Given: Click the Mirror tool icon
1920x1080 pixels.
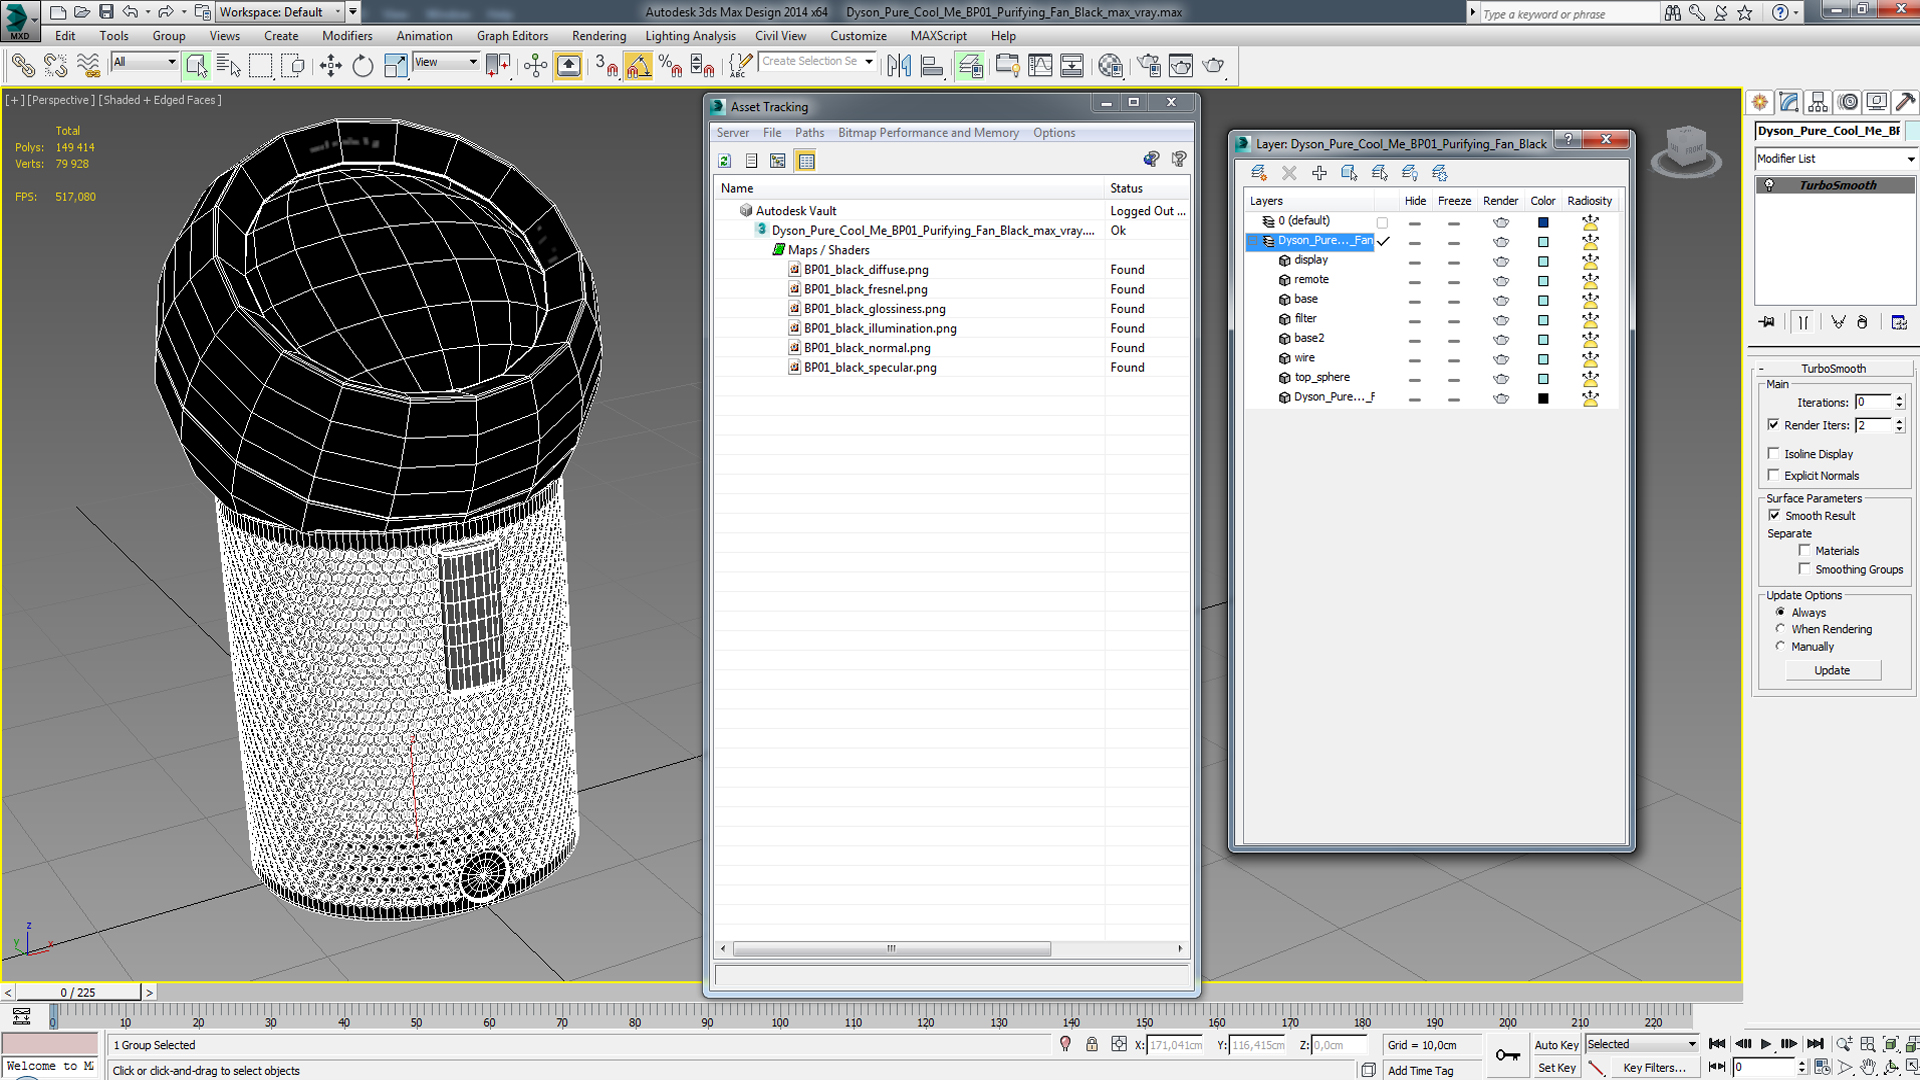Looking at the screenshot, I should click(x=899, y=66).
